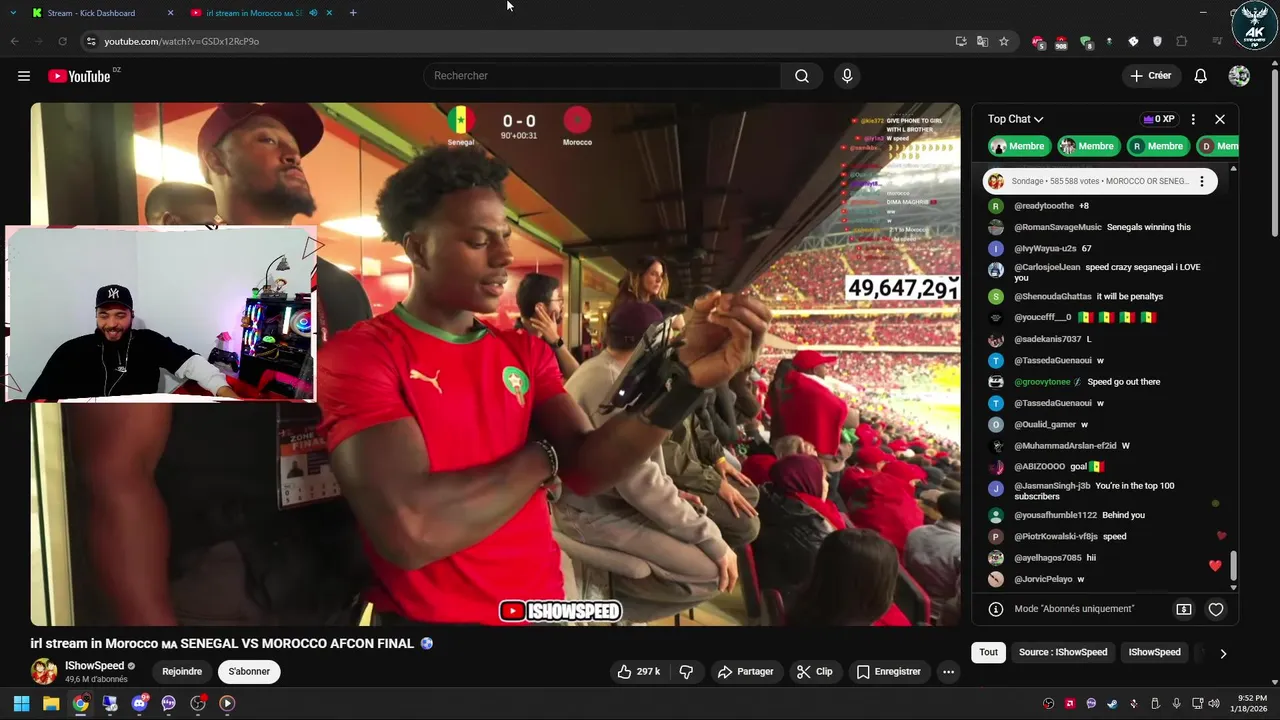
Task: Click the Partager share button
Action: (746, 672)
